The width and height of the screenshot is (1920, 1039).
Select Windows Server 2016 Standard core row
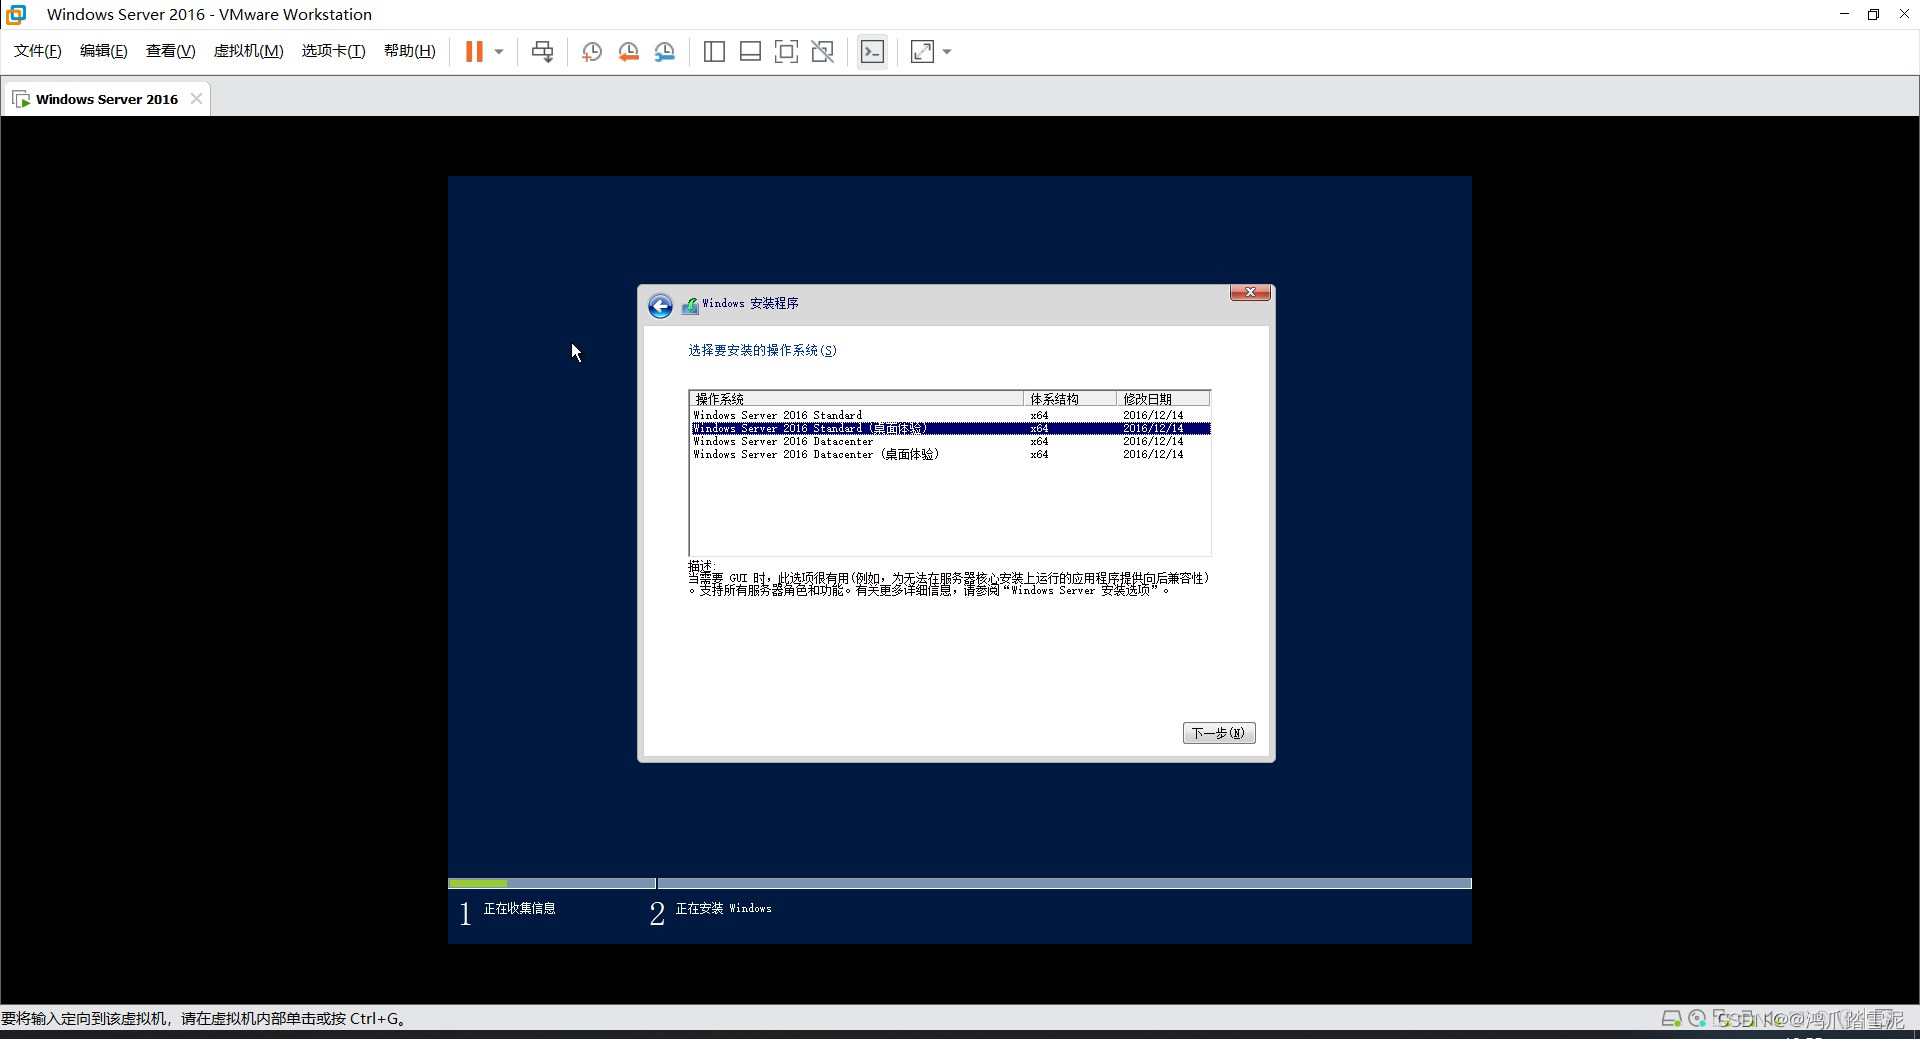(x=950, y=415)
